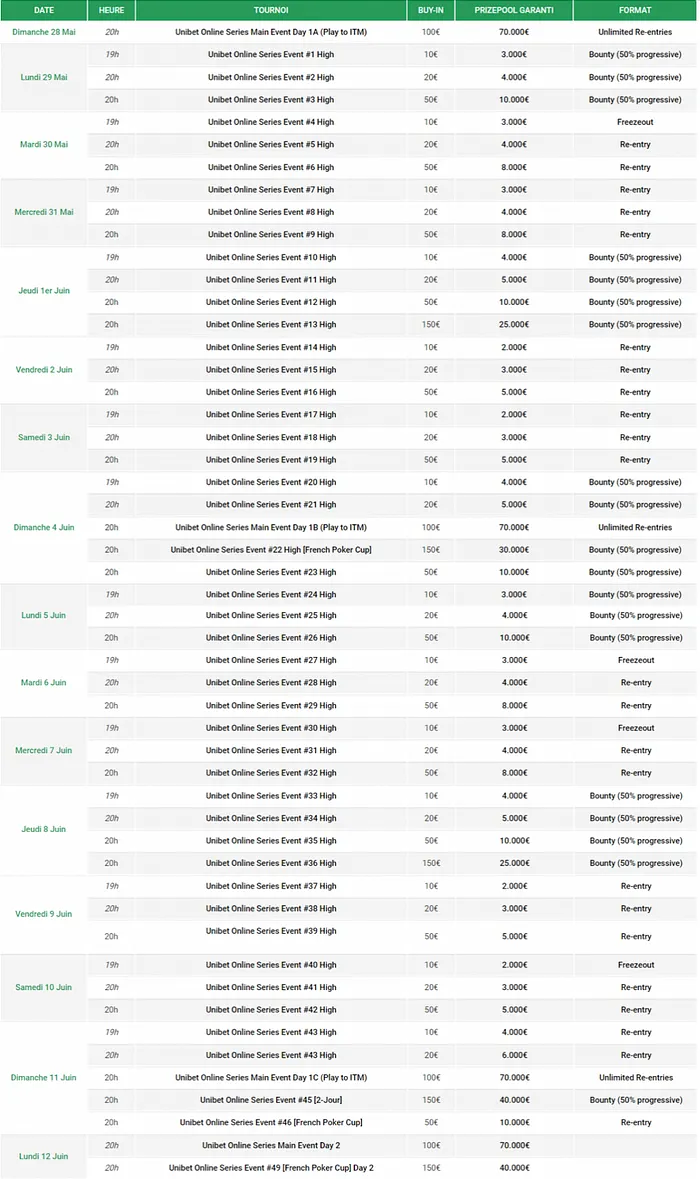Select Unibet Online Series Main Event Day 2
Image resolution: width=700 pixels, height=1179 pixels.
pos(271,1145)
